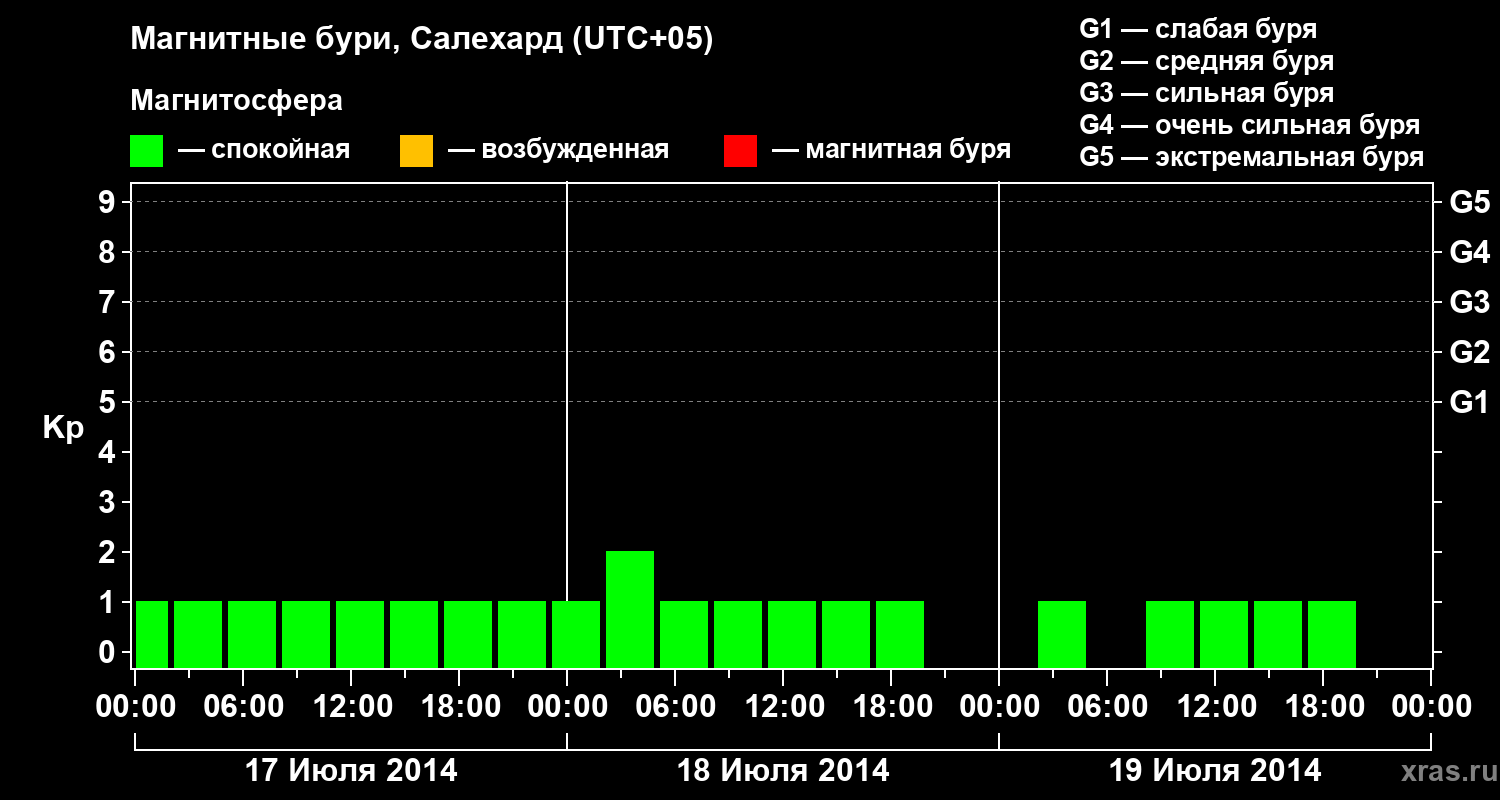This screenshot has height=800, width=1500.
Task: Select the tall Kp 2 bar on 18 Июля
Action: tap(630, 609)
